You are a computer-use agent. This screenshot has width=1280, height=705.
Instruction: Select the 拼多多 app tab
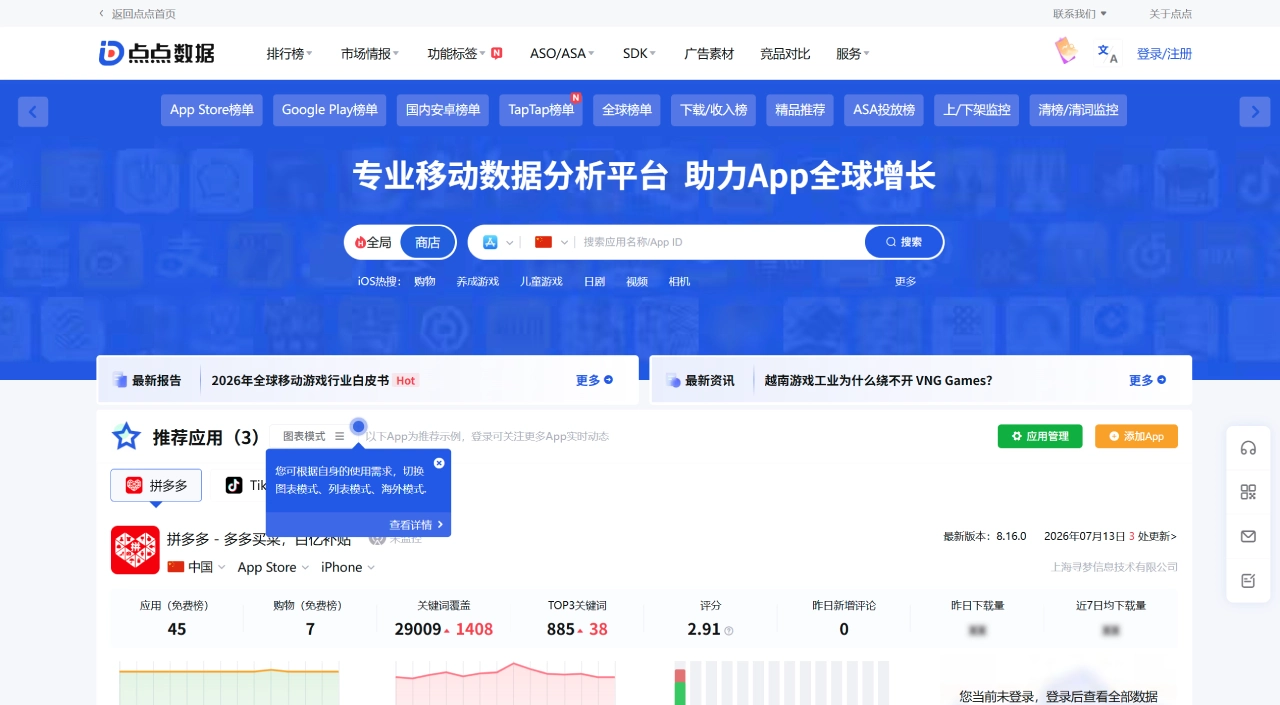156,485
